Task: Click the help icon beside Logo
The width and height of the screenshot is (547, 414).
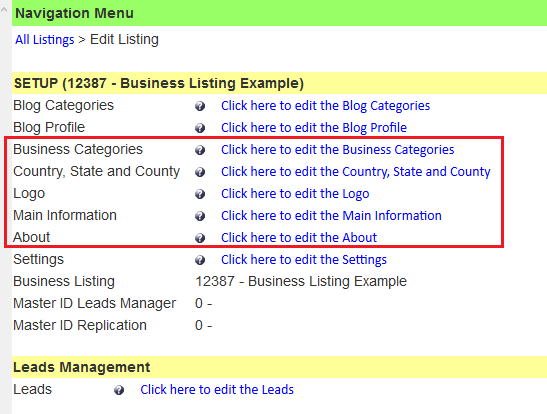Action: coord(200,194)
